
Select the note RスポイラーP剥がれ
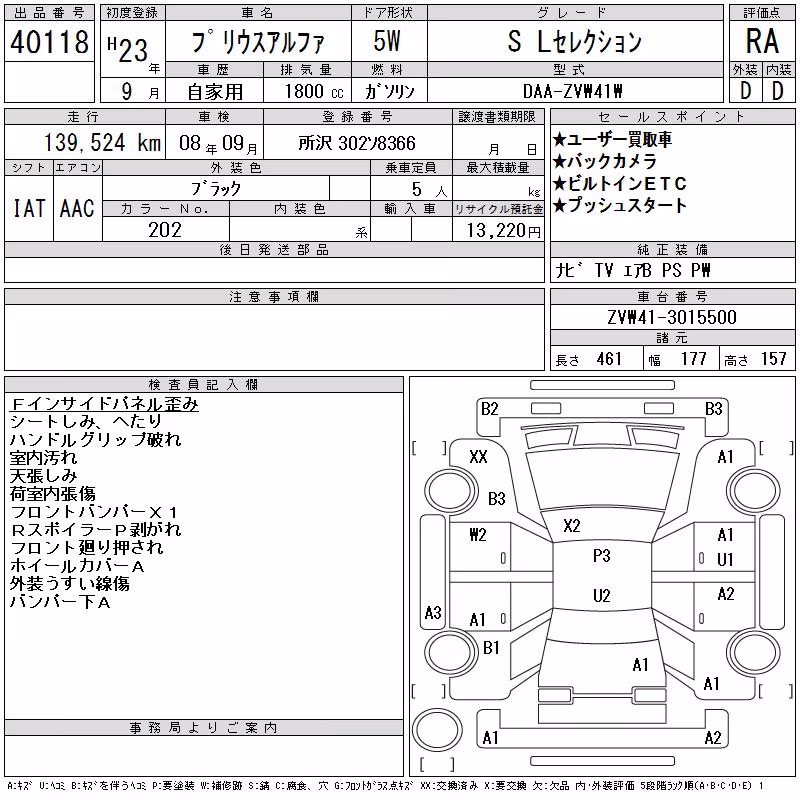tap(95, 530)
